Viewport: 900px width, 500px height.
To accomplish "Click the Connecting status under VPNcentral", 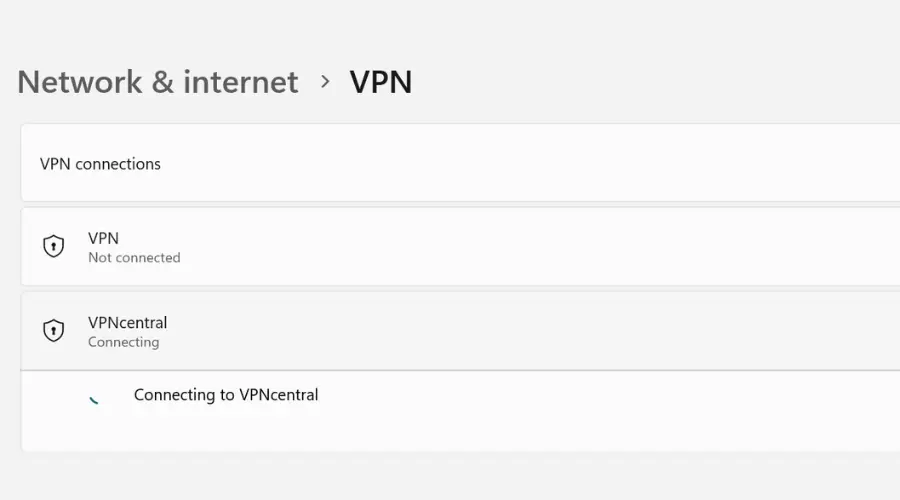I will point(123,342).
